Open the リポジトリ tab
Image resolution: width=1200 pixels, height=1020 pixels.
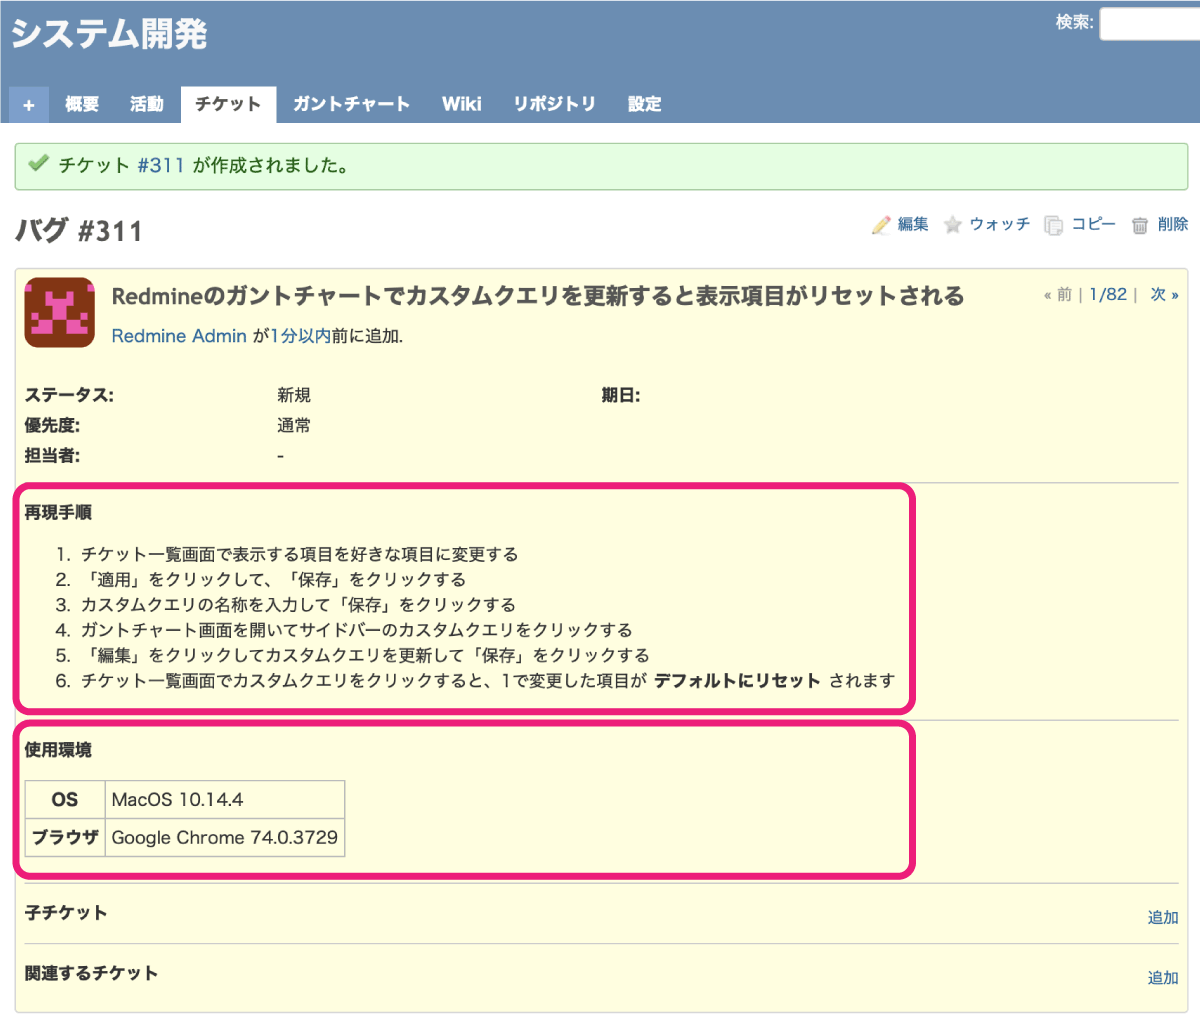pos(554,104)
